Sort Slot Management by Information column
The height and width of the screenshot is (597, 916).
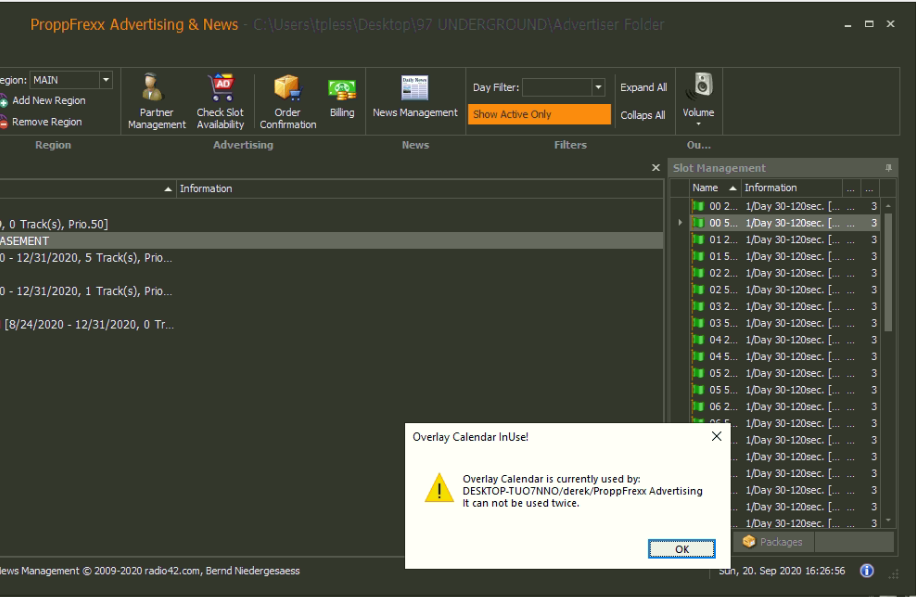click(792, 188)
